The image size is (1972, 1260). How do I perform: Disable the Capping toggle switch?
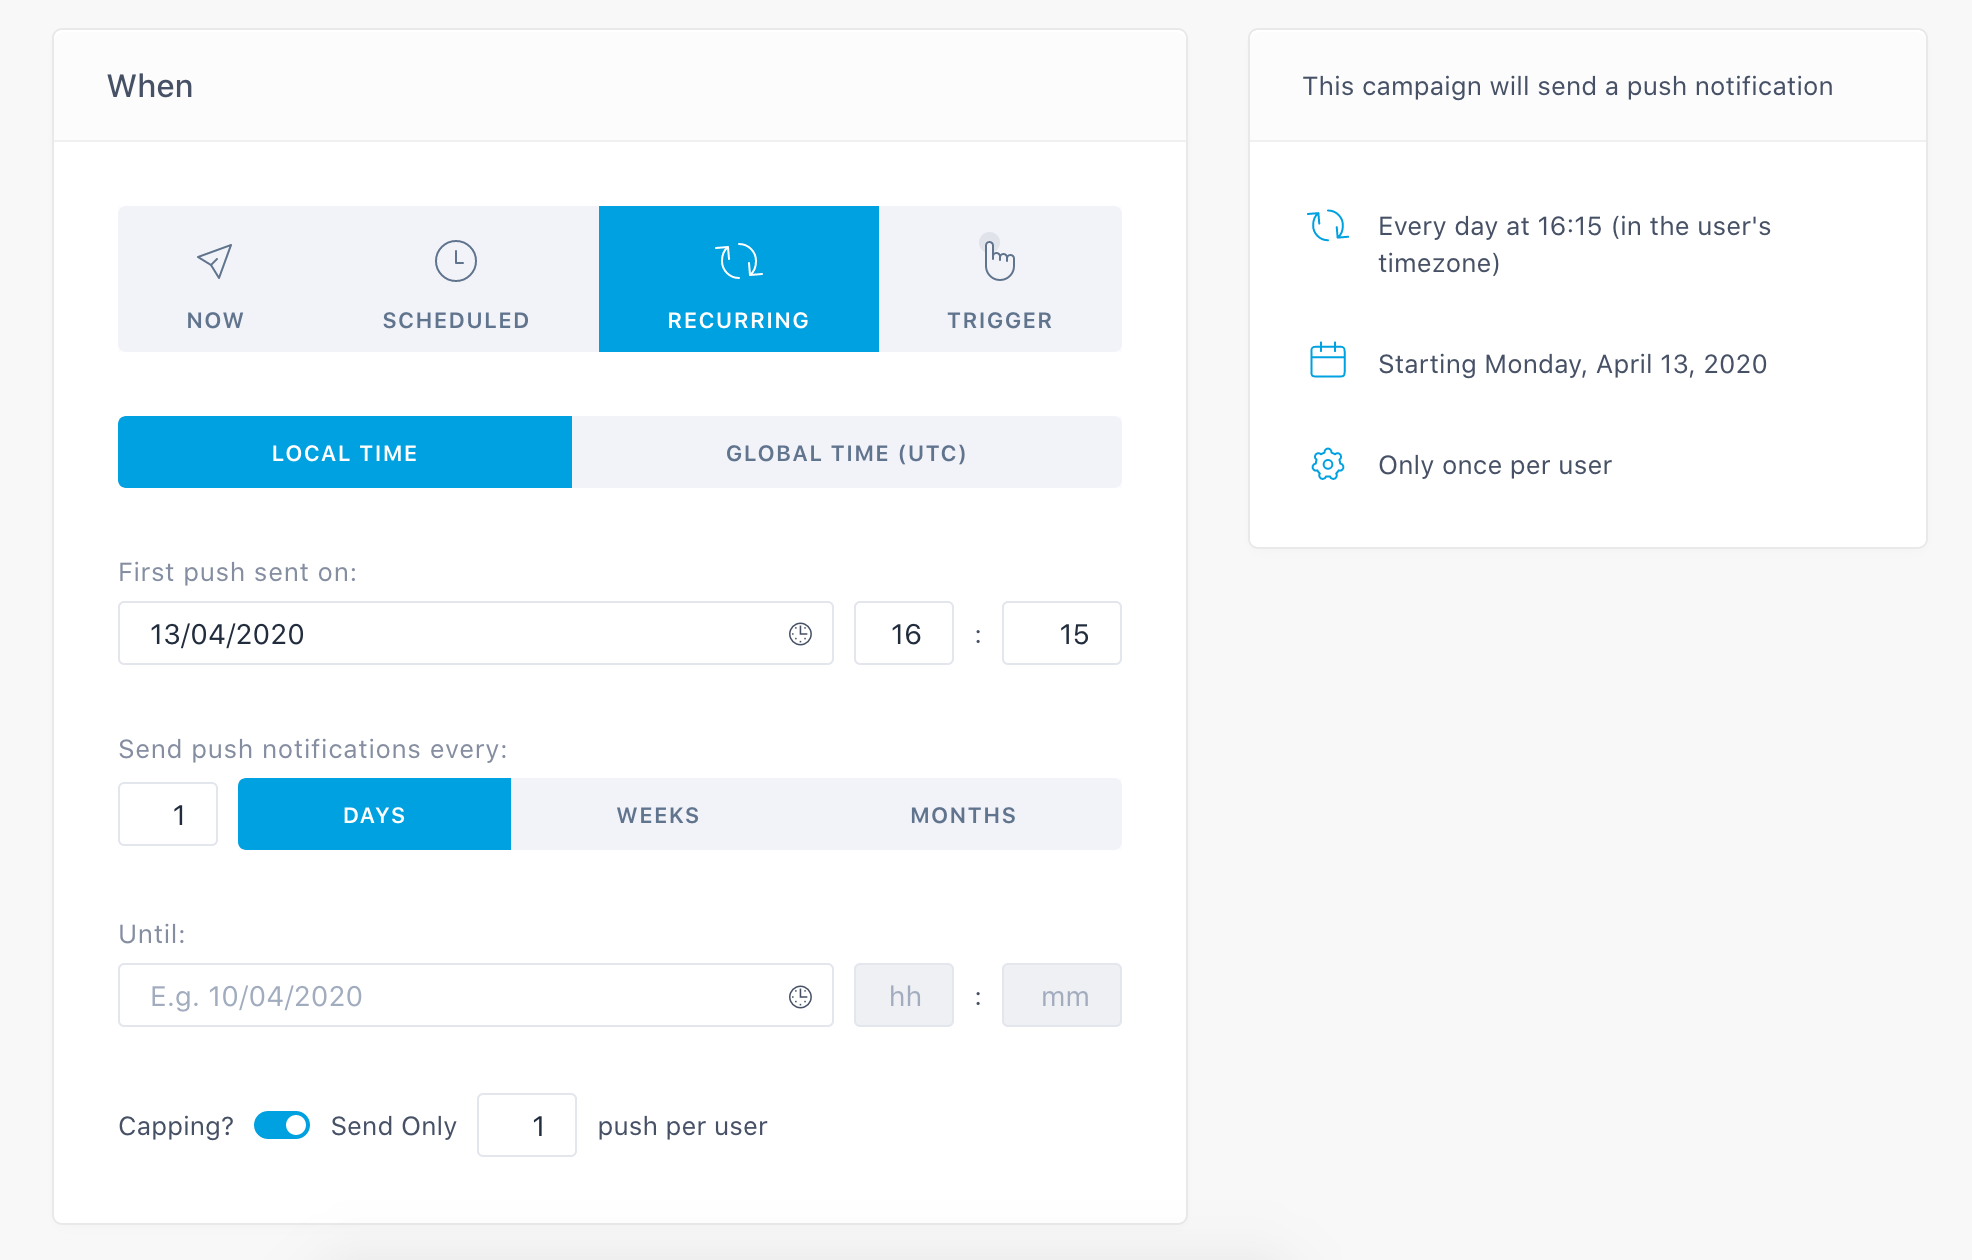click(282, 1126)
